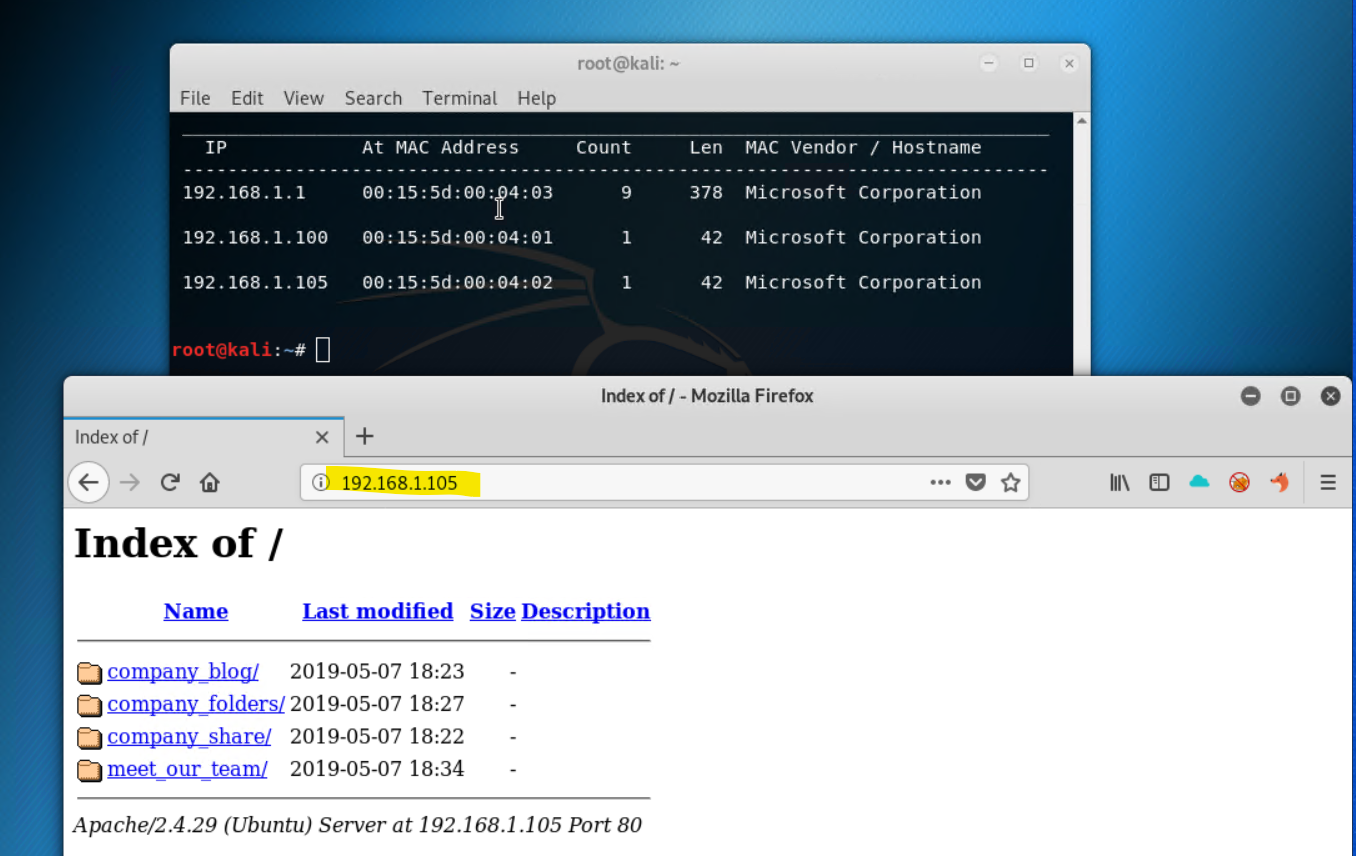The height and width of the screenshot is (856, 1356).
Task: Bookmark this page with star icon
Action: click(x=1011, y=483)
